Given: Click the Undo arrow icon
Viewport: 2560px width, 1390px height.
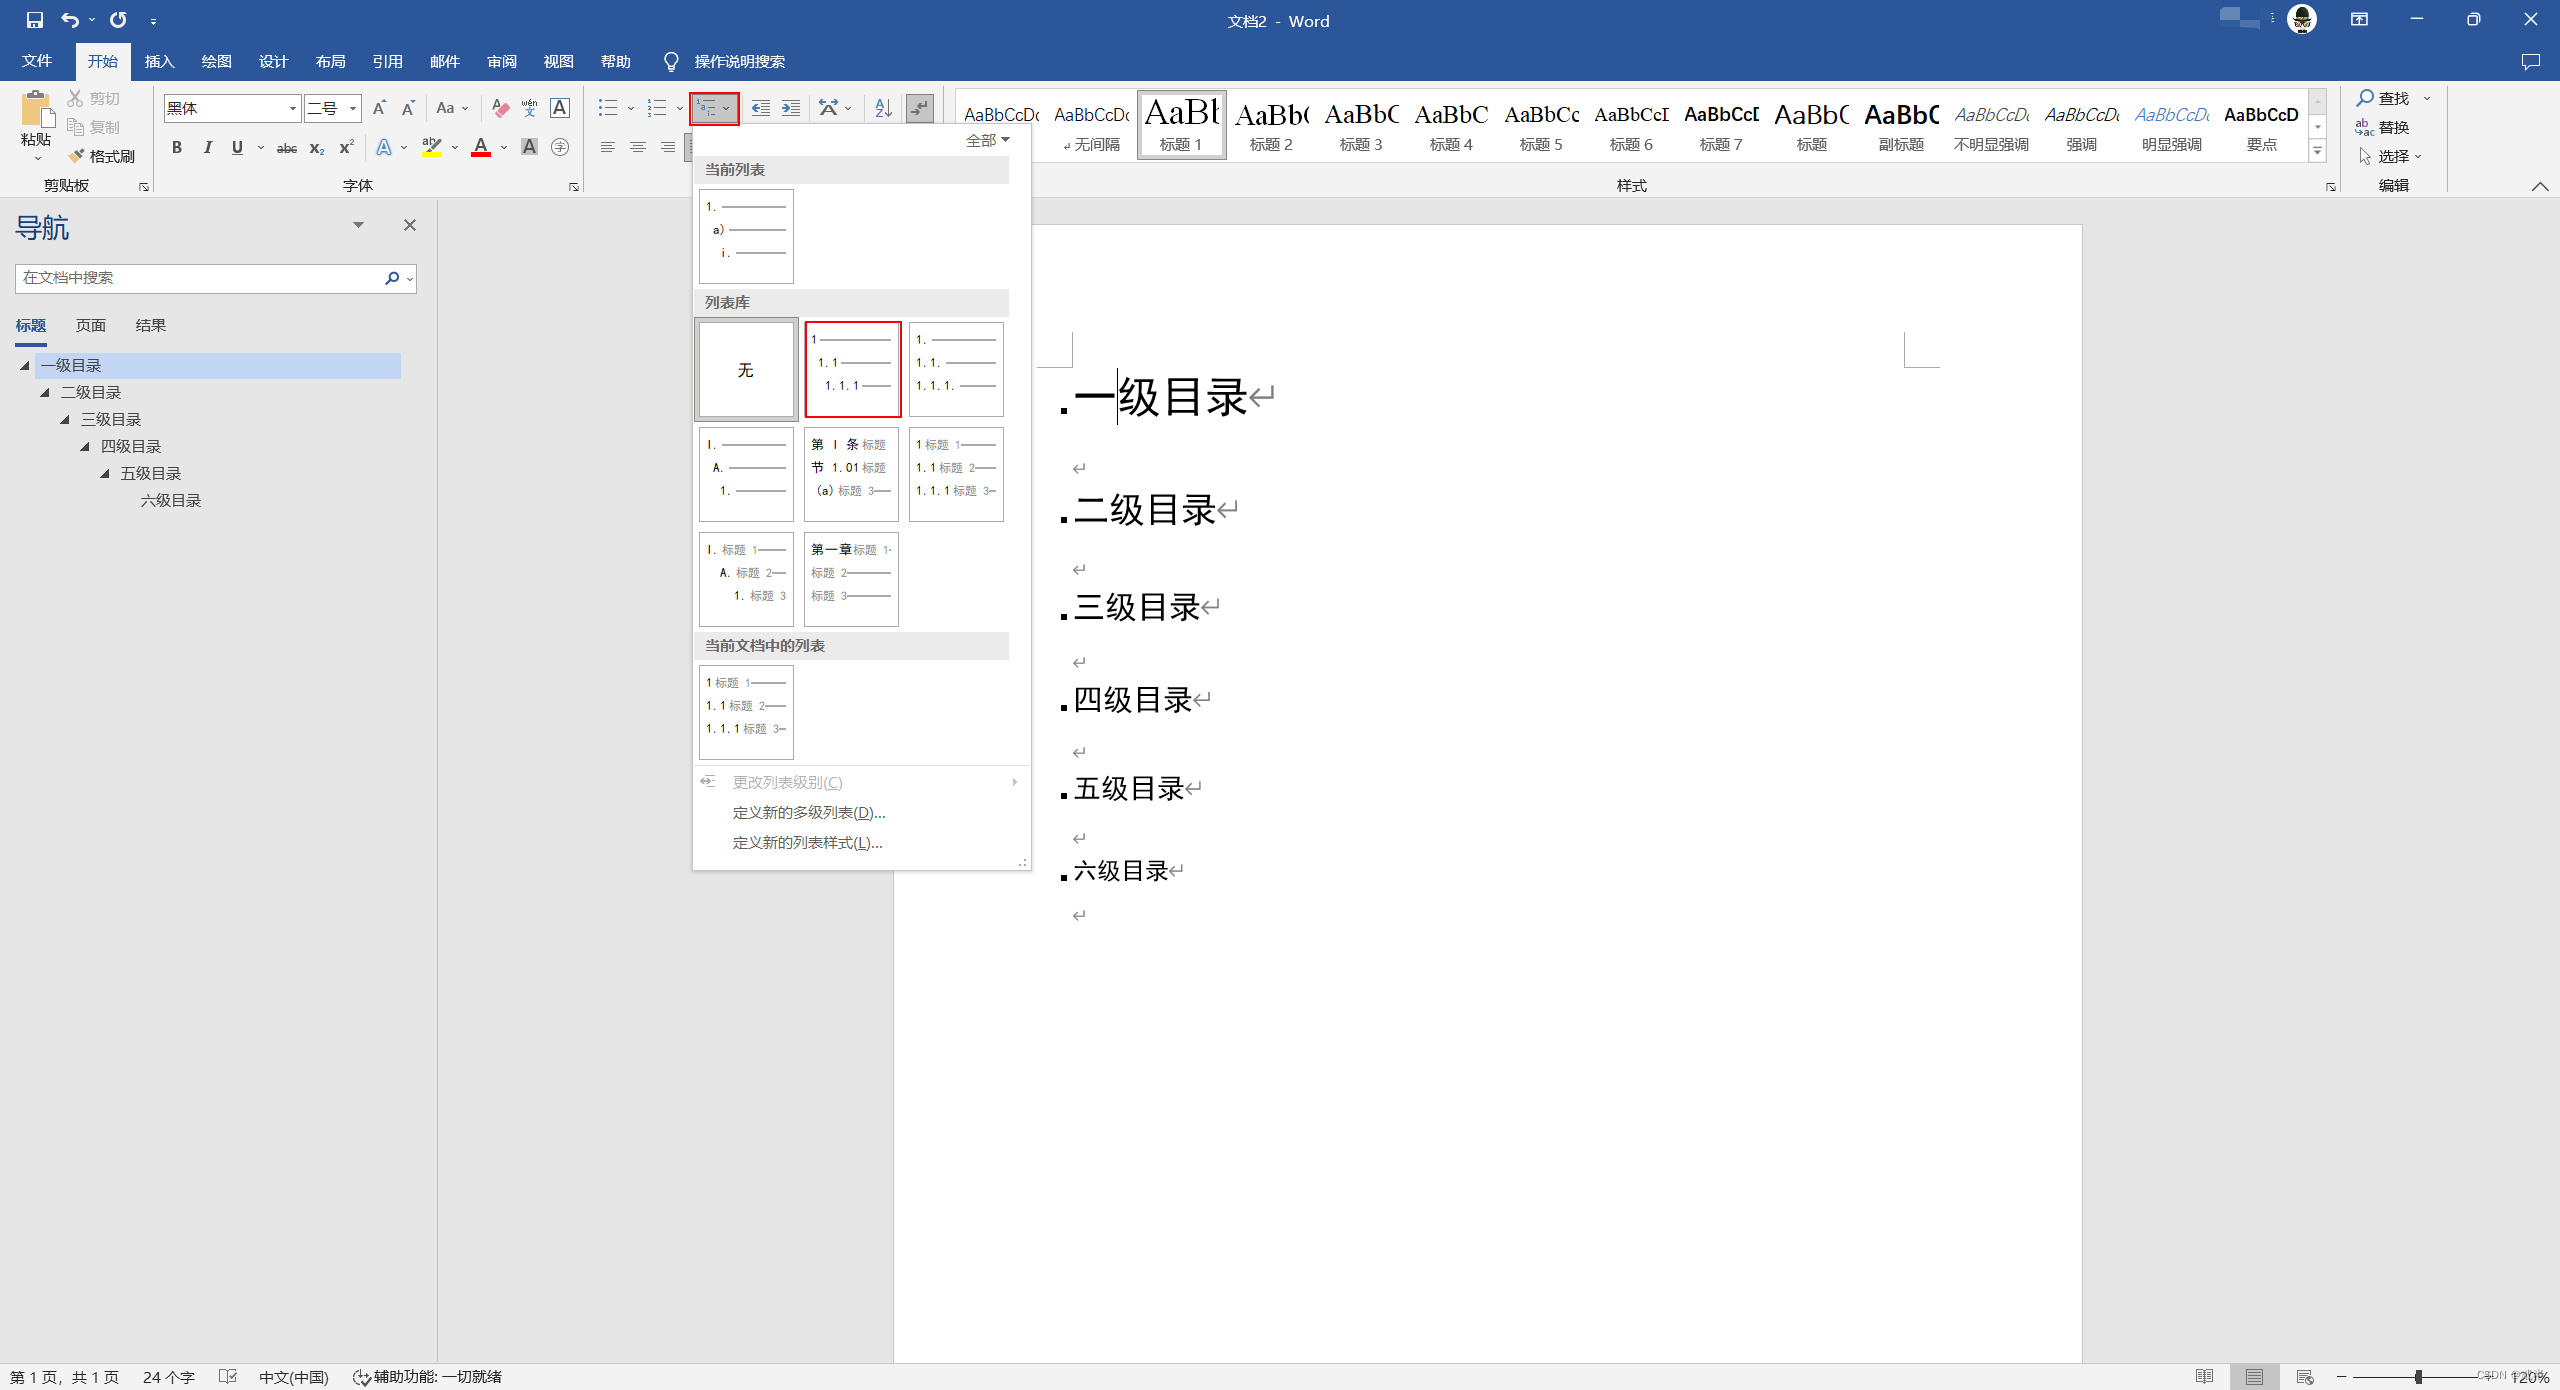Looking at the screenshot, I should (68, 20).
